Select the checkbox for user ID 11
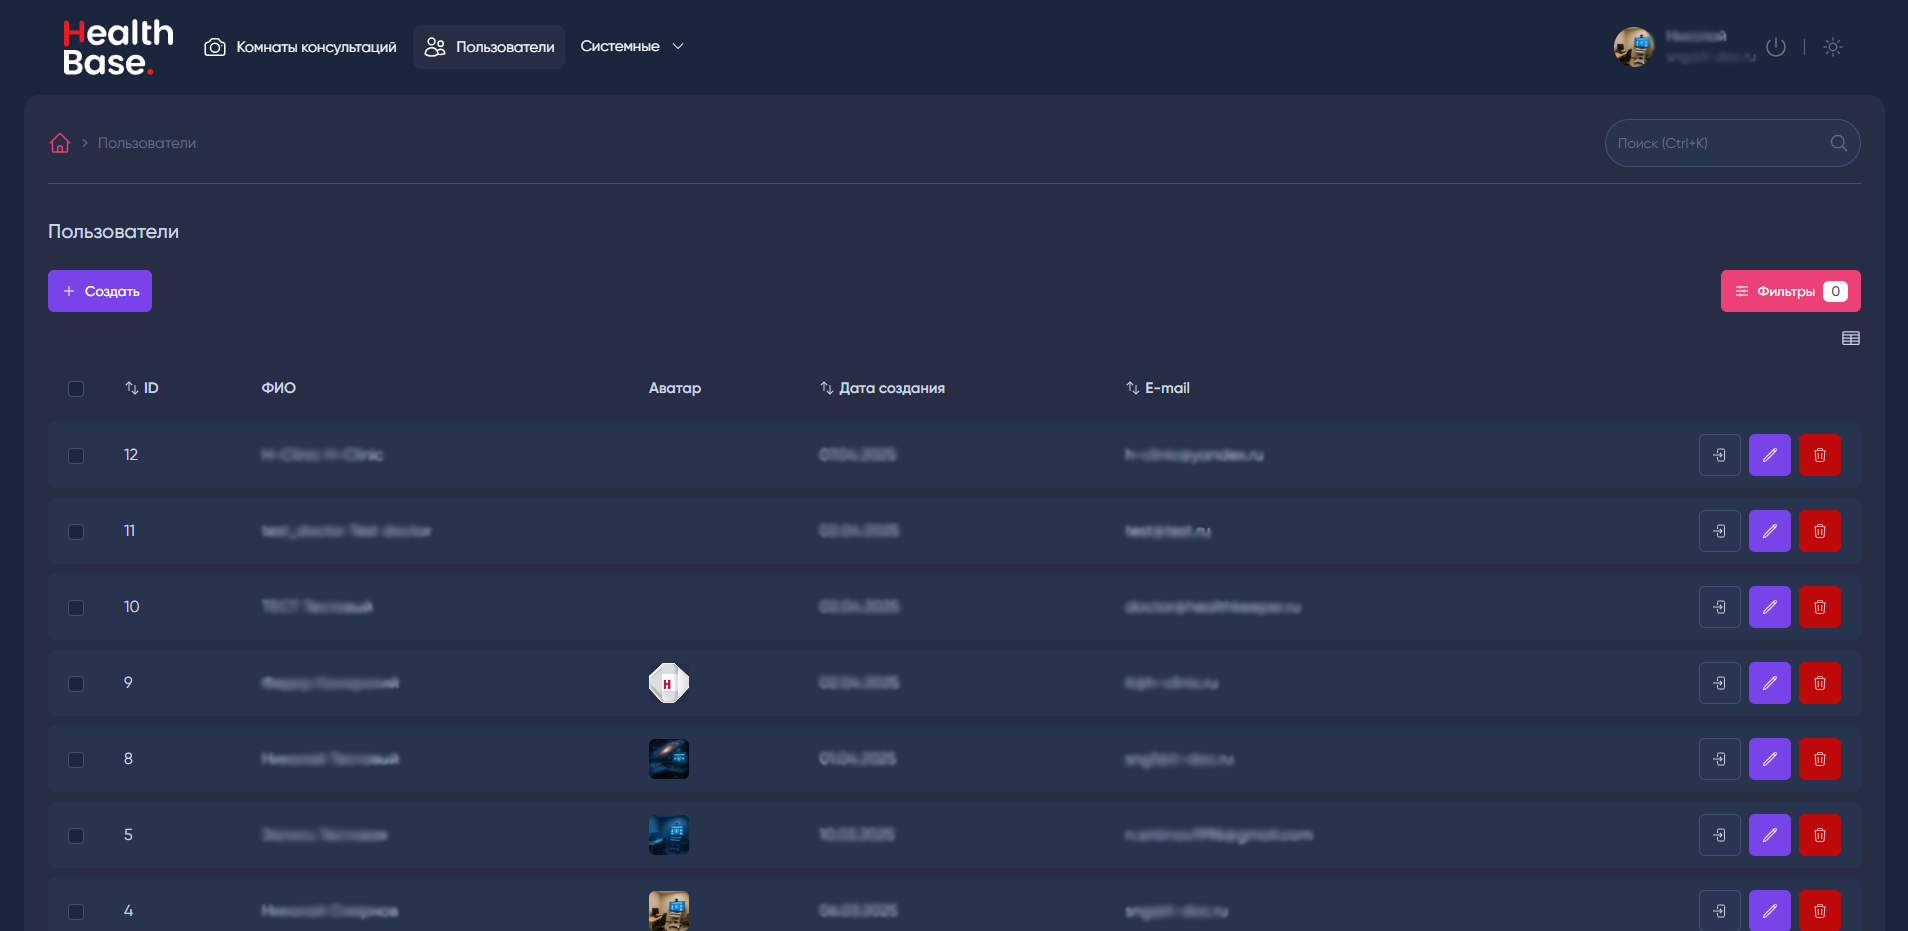This screenshot has width=1908, height=931. coord(76,532)
